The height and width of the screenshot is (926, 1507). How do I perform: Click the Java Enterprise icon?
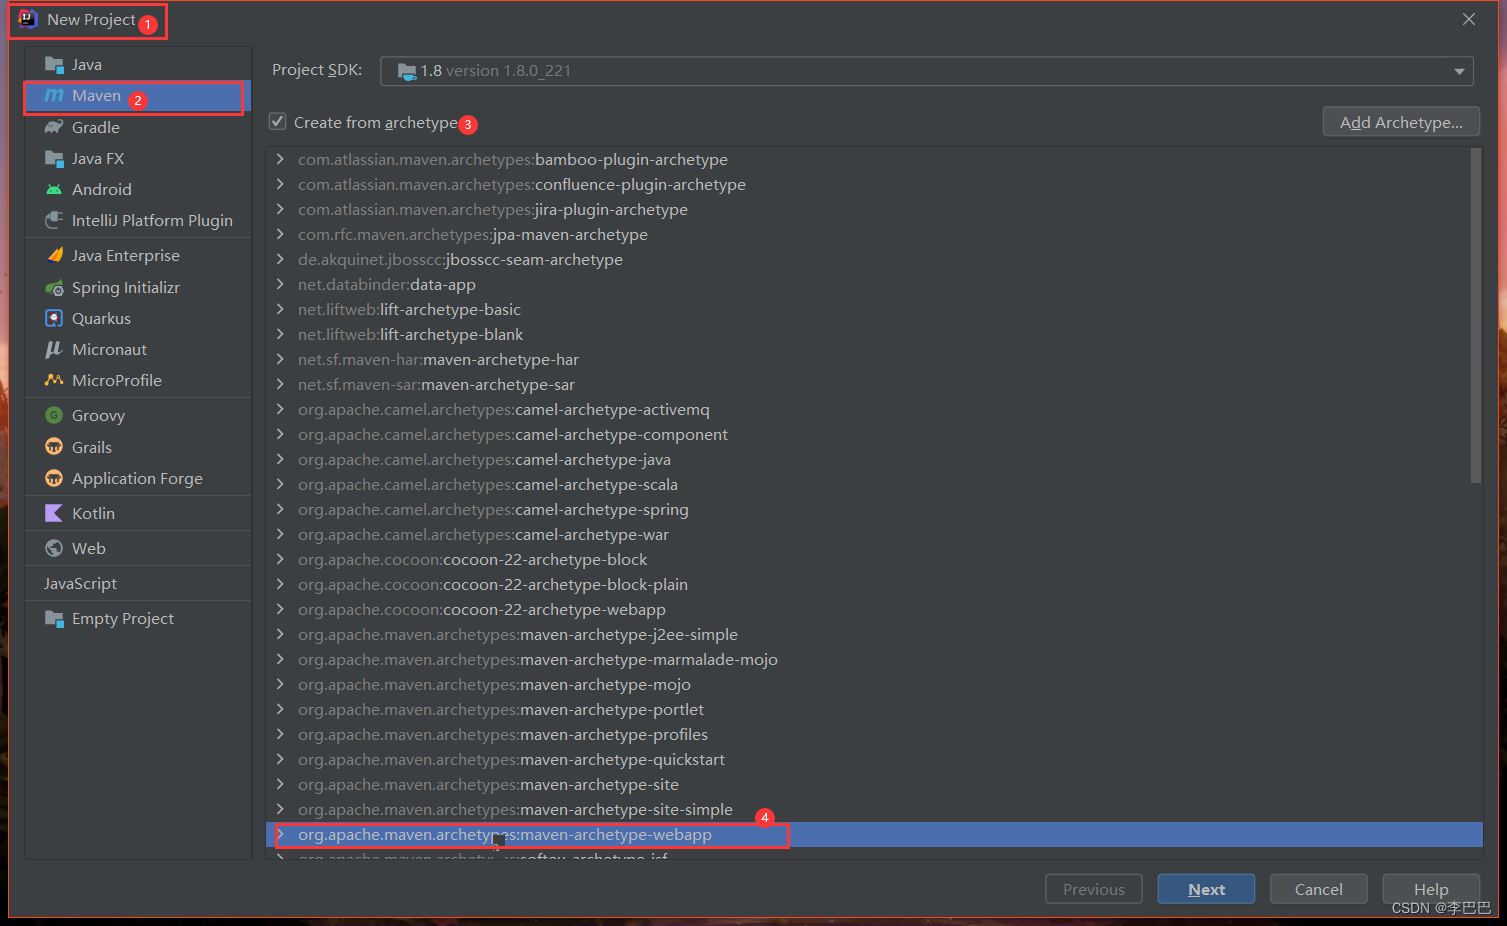point(54,255)
